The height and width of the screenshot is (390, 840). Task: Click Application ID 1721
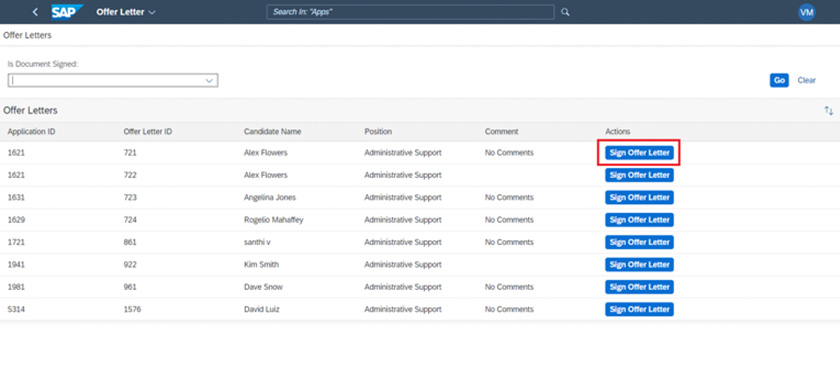click(x=16, y=242)
